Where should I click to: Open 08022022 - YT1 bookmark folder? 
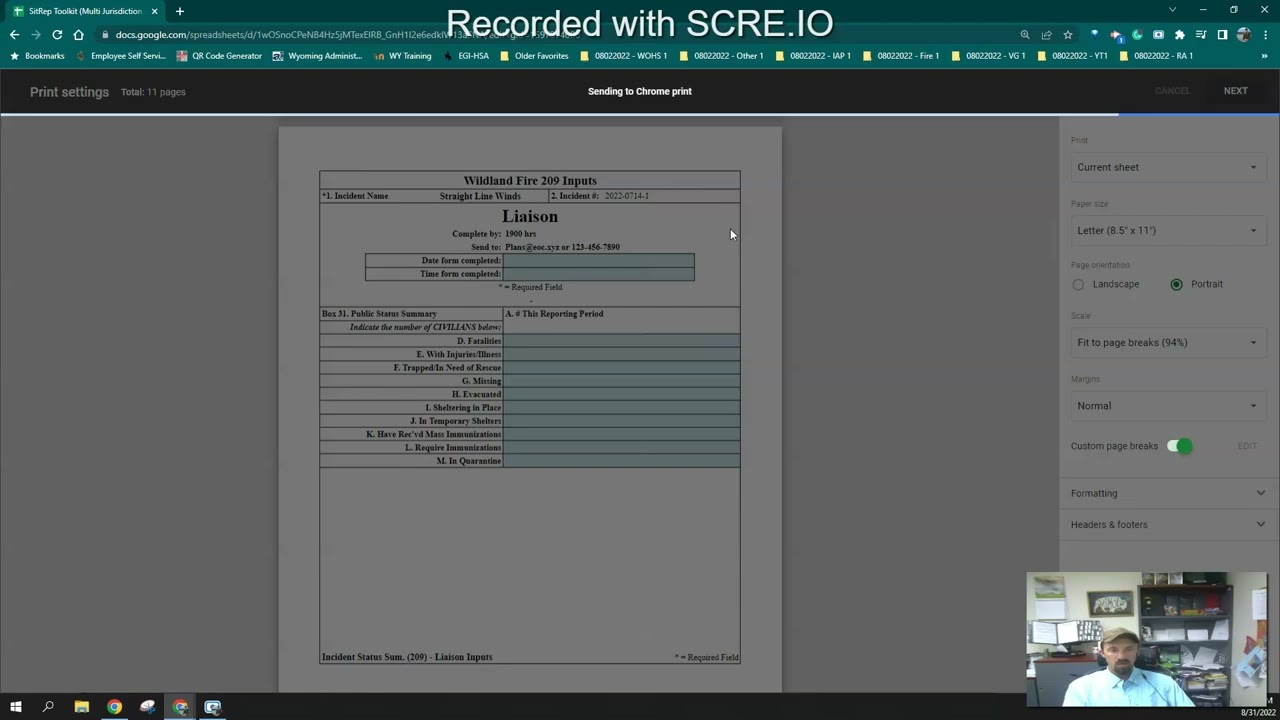(1072, 56)
